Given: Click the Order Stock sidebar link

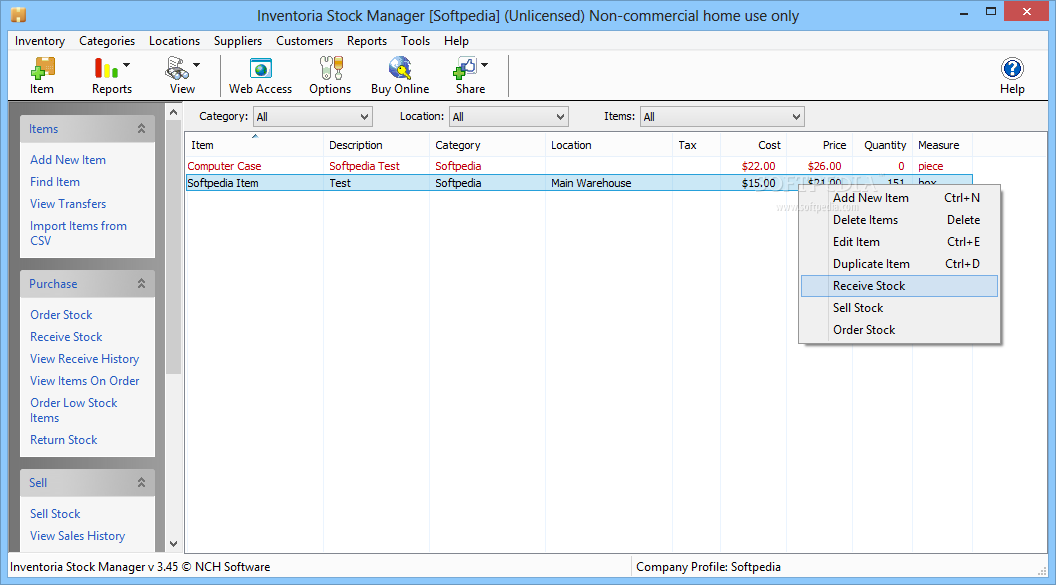Looking at the screenshot, I should [61, 314].
